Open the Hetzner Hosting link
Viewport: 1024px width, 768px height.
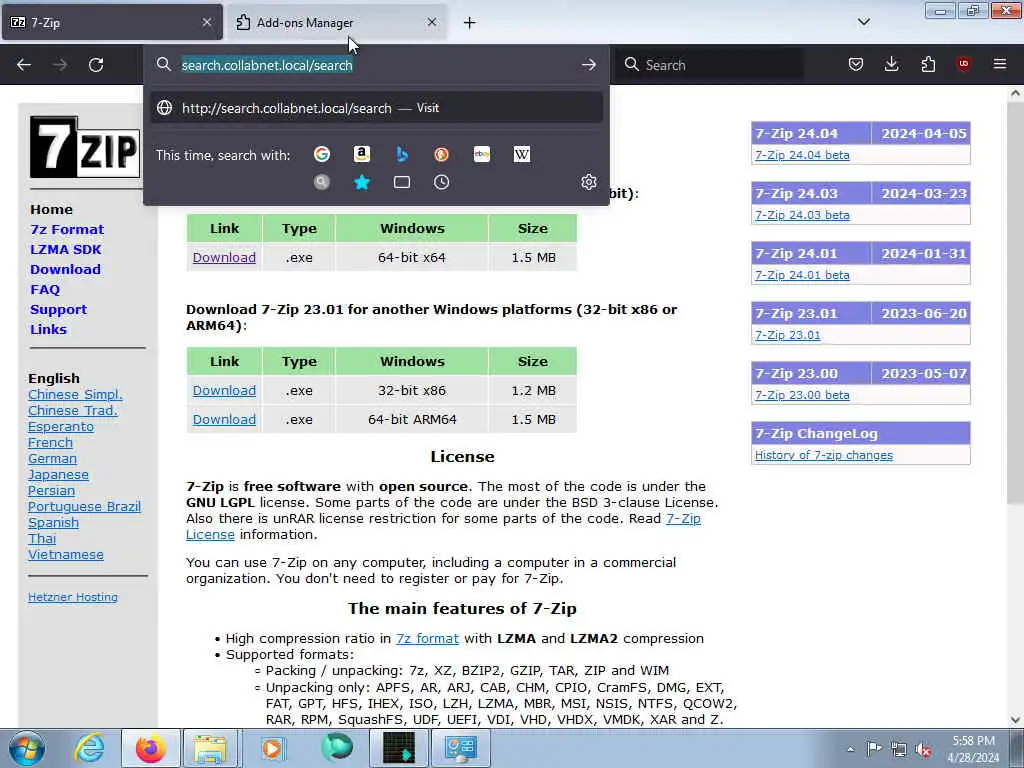[x=73, y=597]
